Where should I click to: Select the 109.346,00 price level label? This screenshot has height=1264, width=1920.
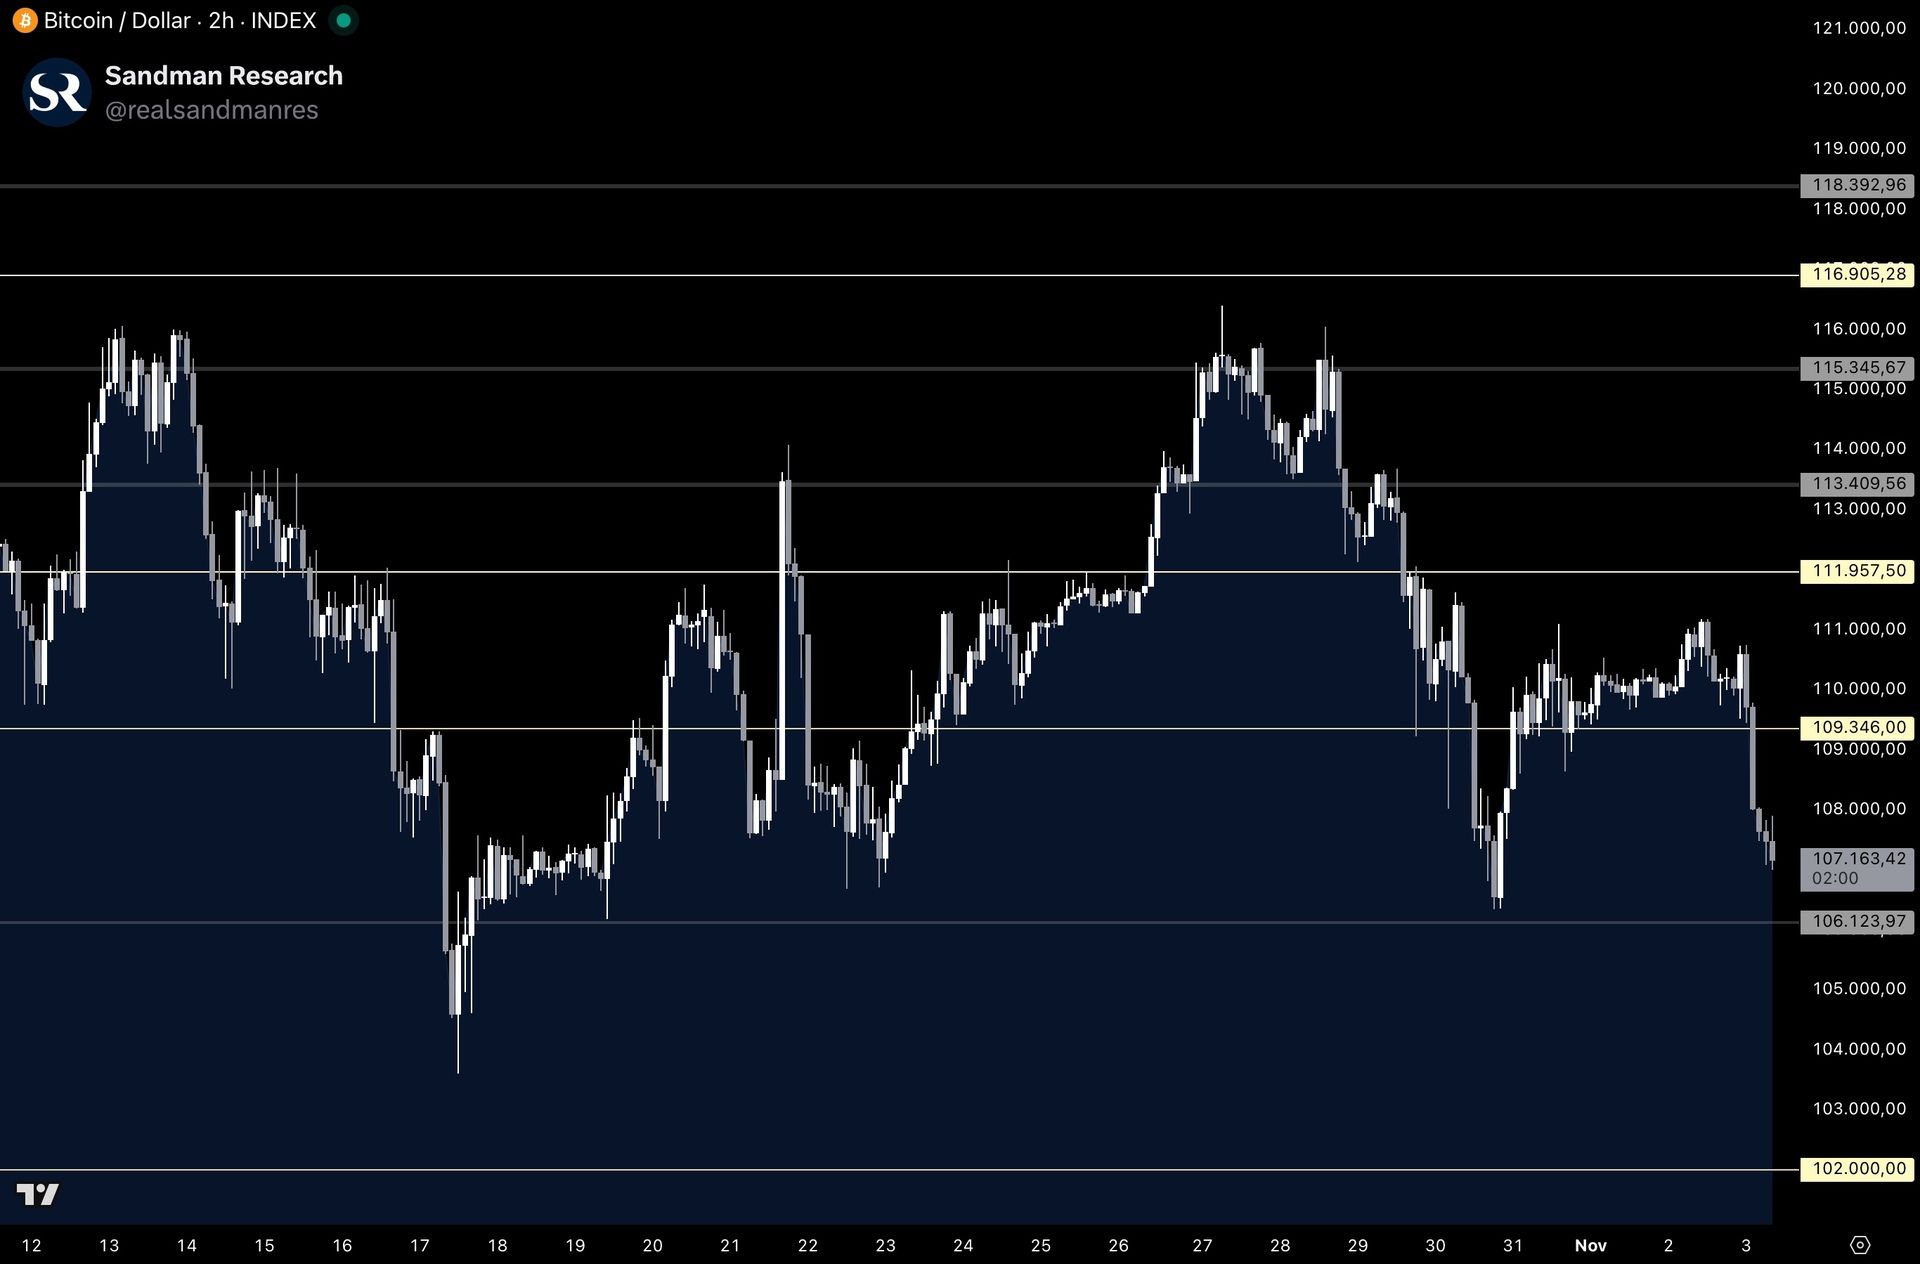coord(1857,728)
